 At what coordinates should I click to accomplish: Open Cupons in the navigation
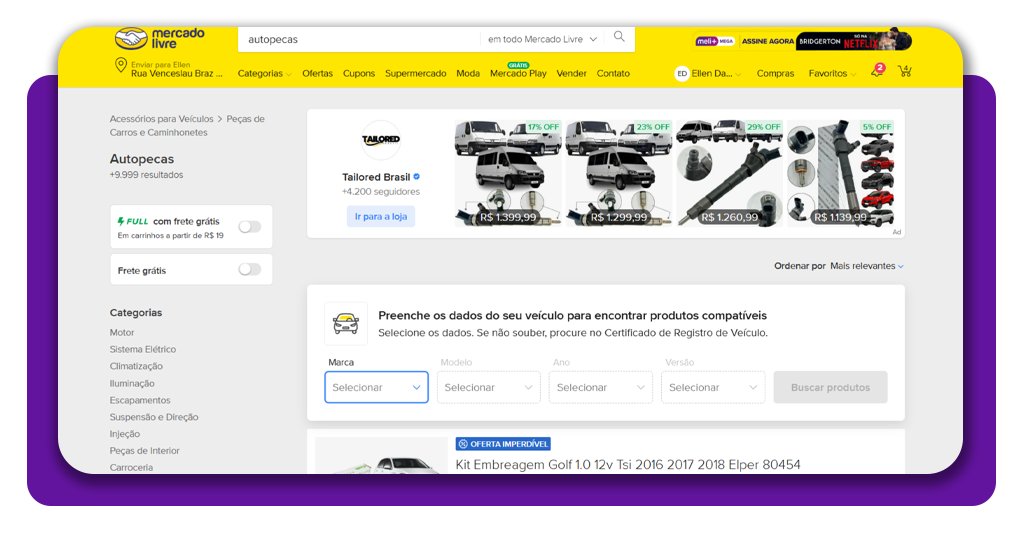[x=359, y=74]
